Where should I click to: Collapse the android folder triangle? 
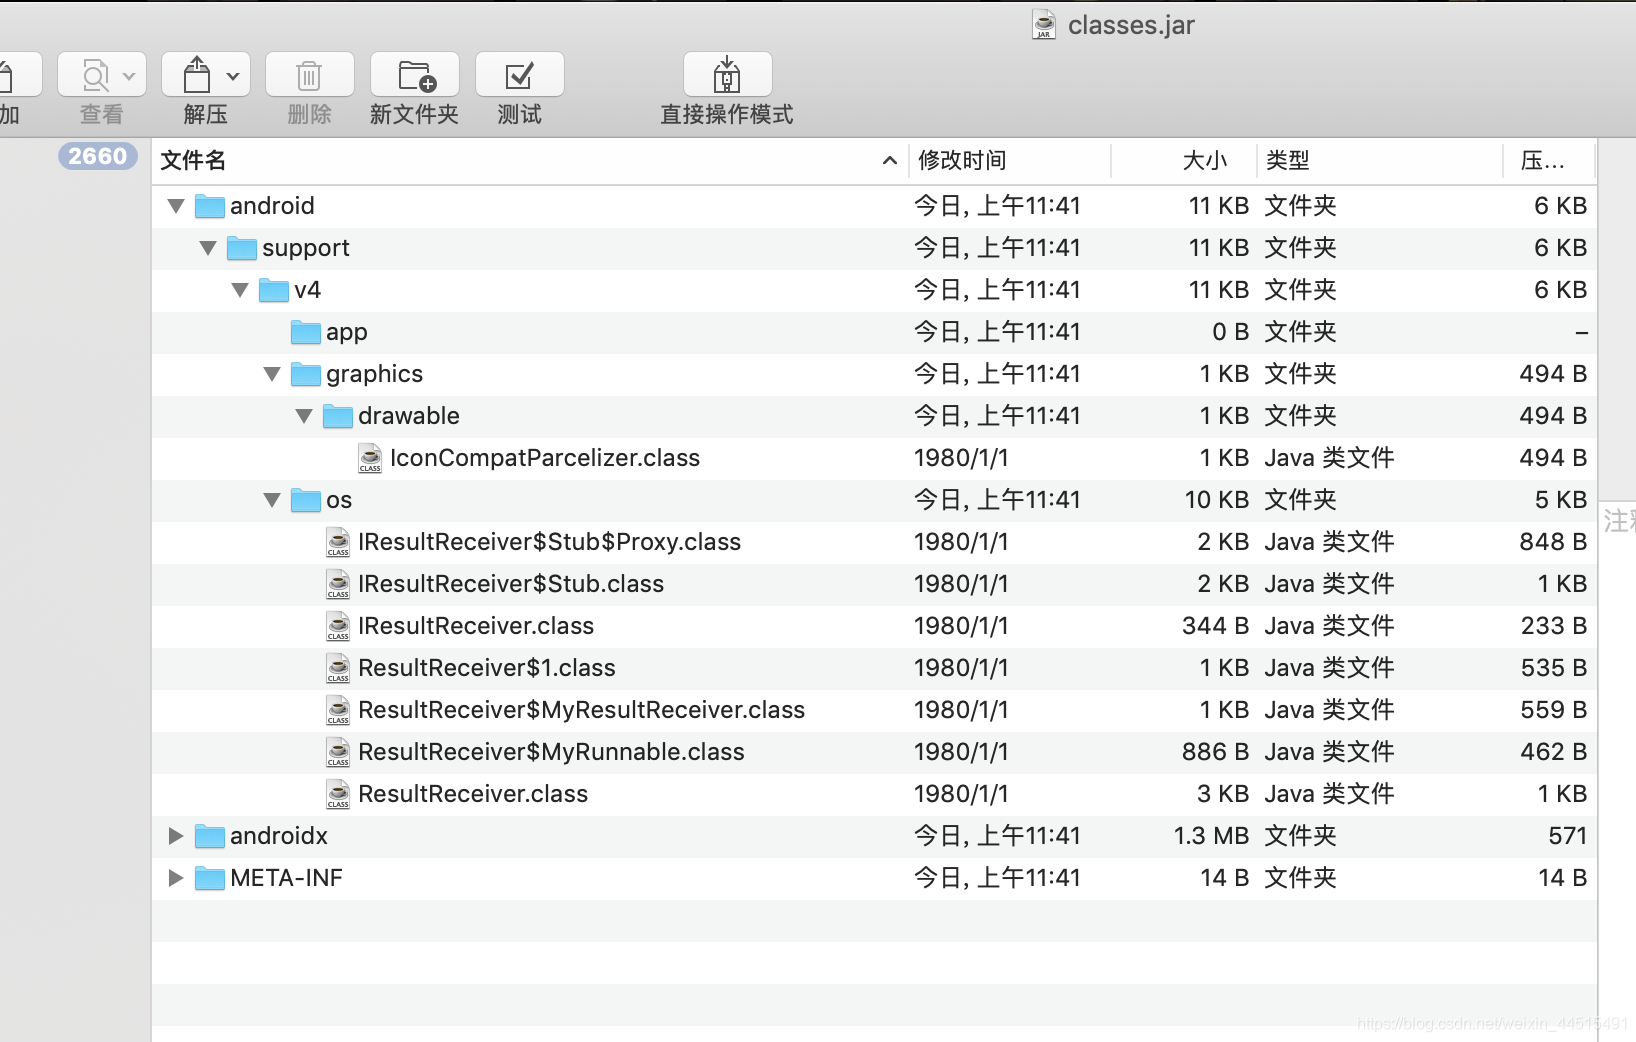[x=176, y=206]
